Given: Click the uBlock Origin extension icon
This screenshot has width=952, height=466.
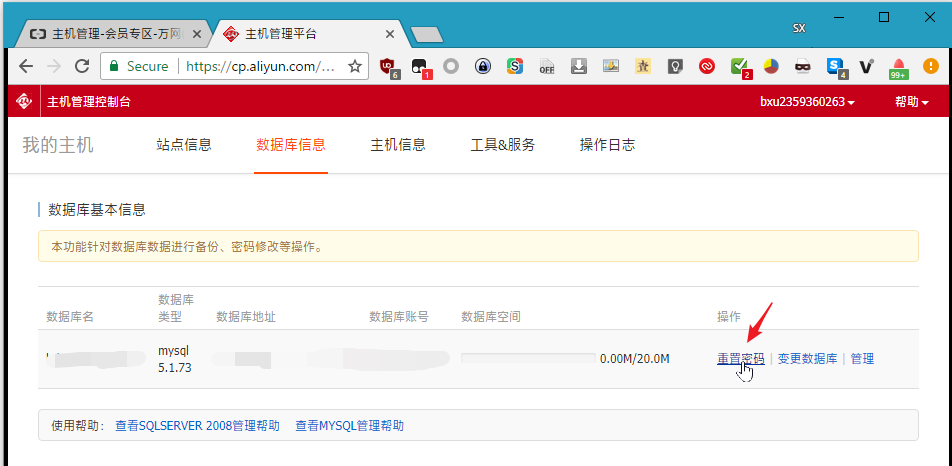Looking at the screenshot, I should pos(388,67).
